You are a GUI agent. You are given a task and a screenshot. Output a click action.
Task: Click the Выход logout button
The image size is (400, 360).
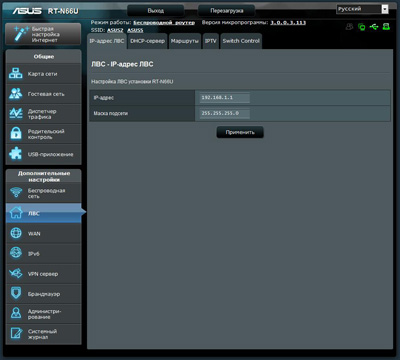click(x=156, y=11)
